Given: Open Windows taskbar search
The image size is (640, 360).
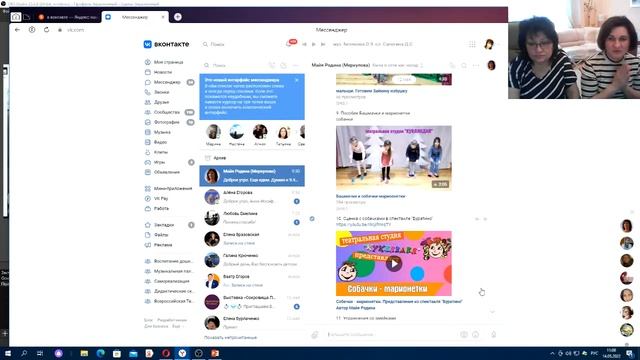Looking at the screenshot, I should (x=24, y=353).
